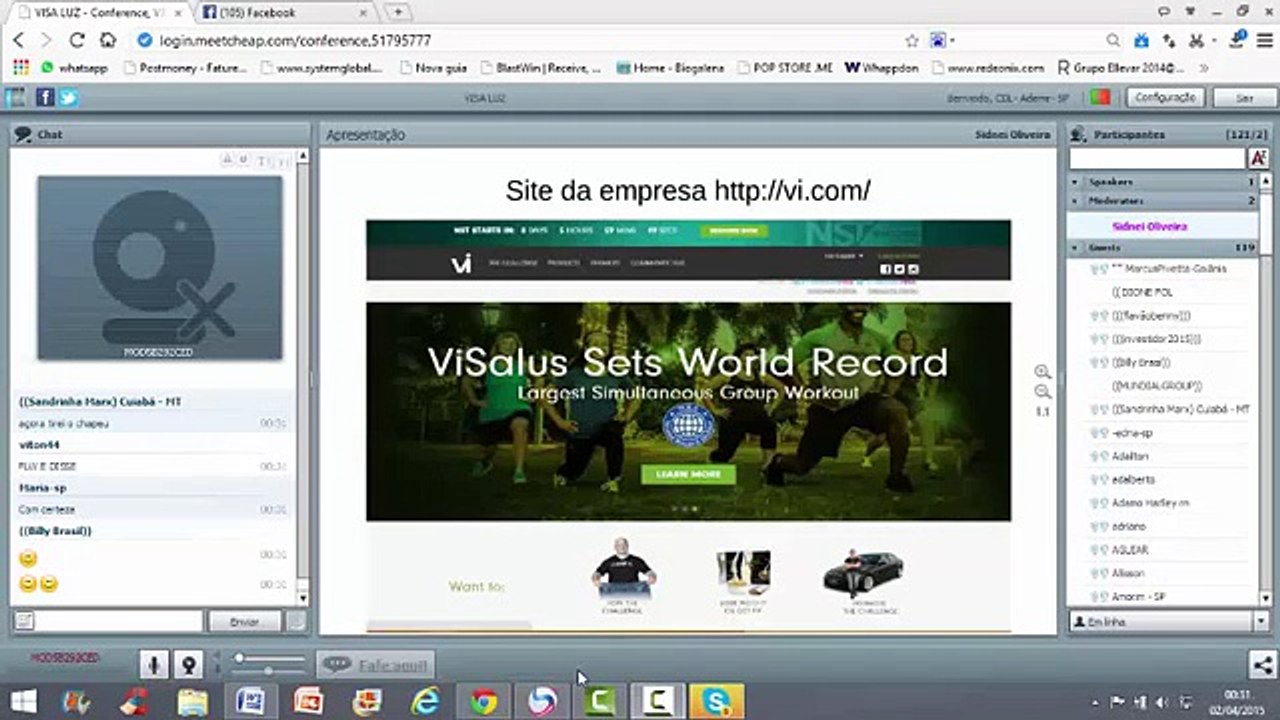Open a new browser tab
Image resolution: width=1280 pixels, height=720 pixels.
click(x=398, y=12)
